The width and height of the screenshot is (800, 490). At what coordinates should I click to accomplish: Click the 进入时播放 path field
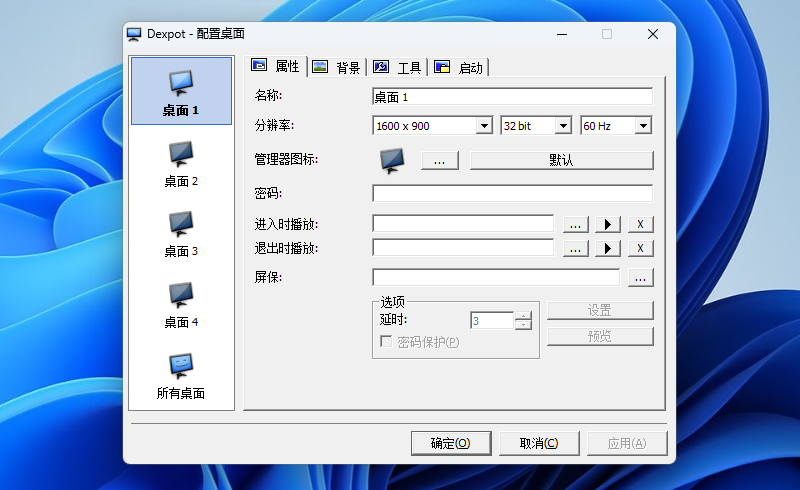(463, 224)
